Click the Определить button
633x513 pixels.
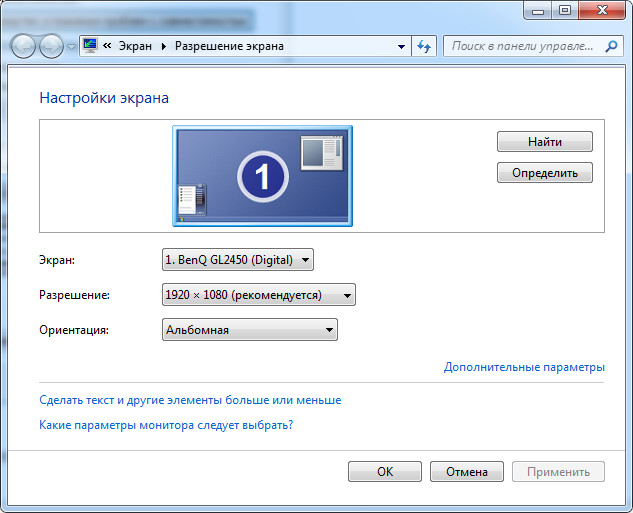click(x=545, y=173)
